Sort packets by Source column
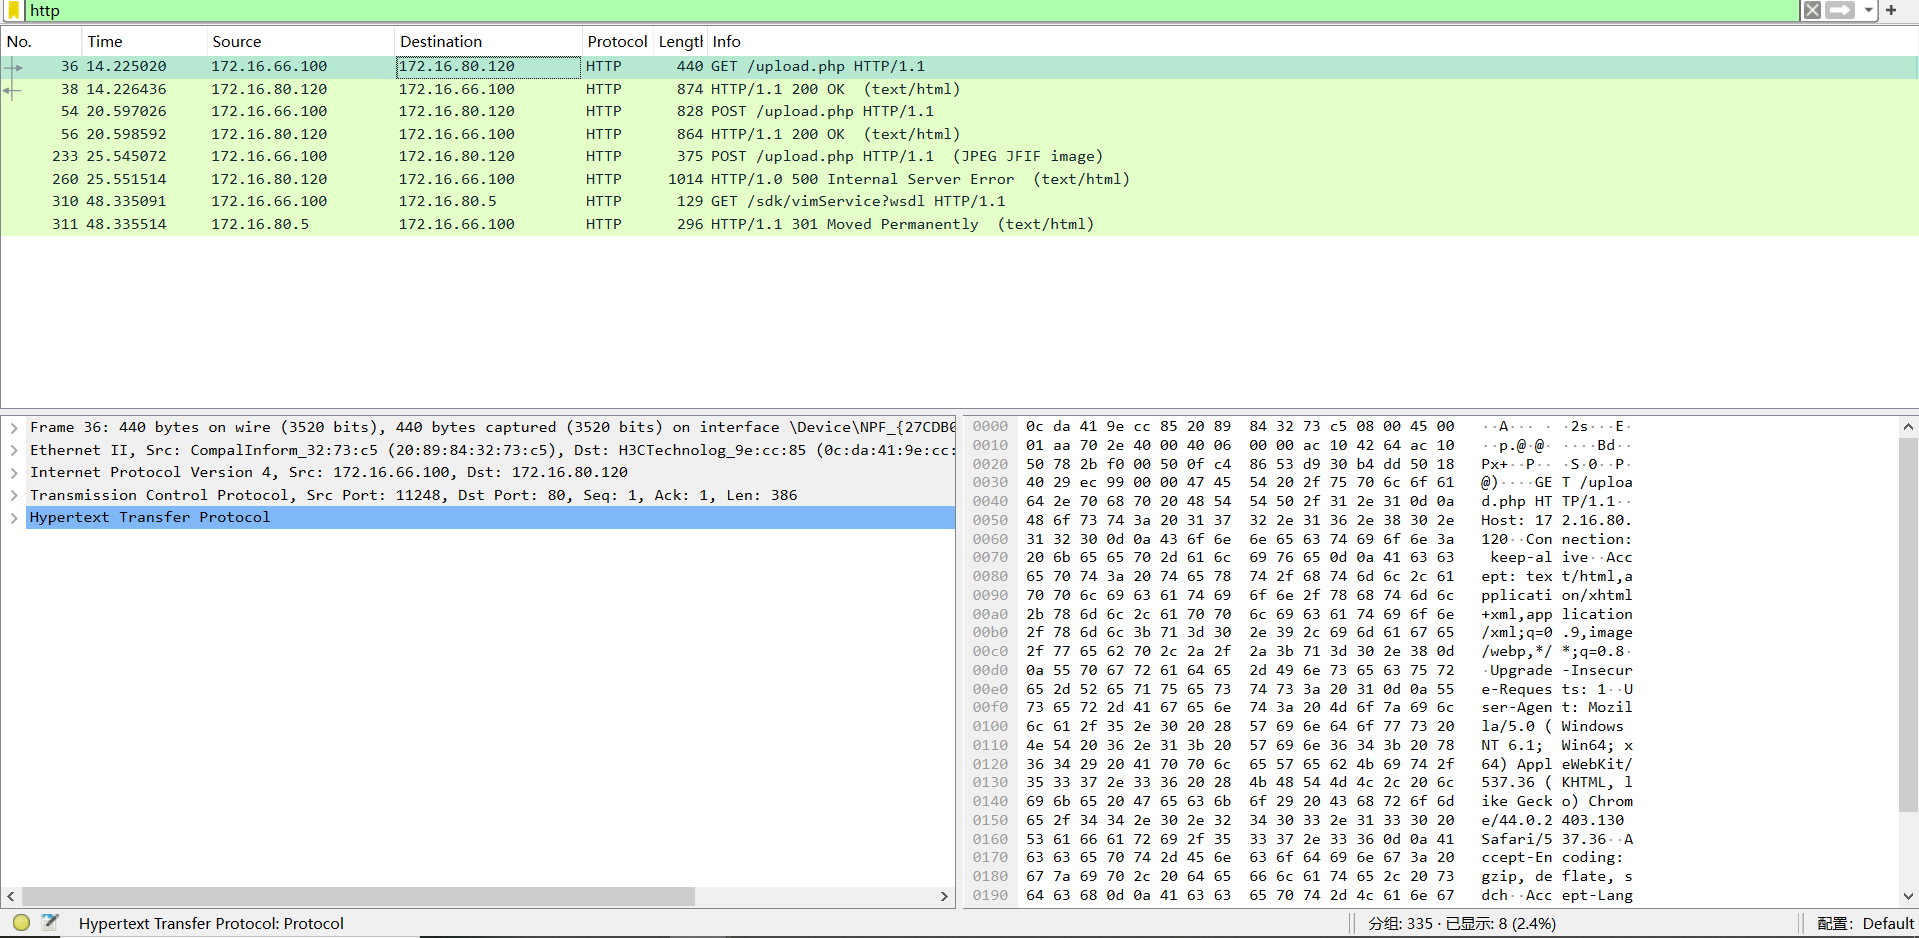Viewport: 1919px width, 938px height. [x=300, y=41]
